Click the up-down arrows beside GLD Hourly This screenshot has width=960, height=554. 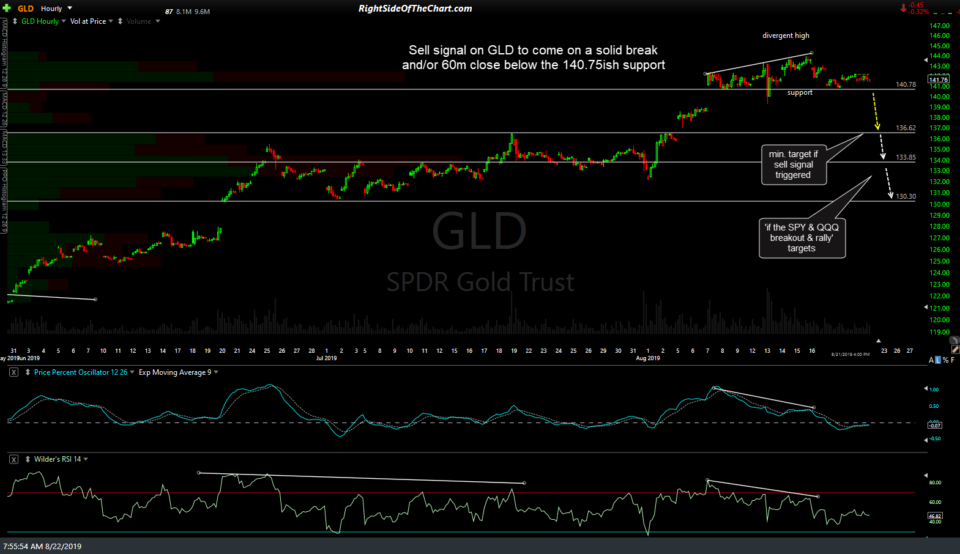(15, 21)
